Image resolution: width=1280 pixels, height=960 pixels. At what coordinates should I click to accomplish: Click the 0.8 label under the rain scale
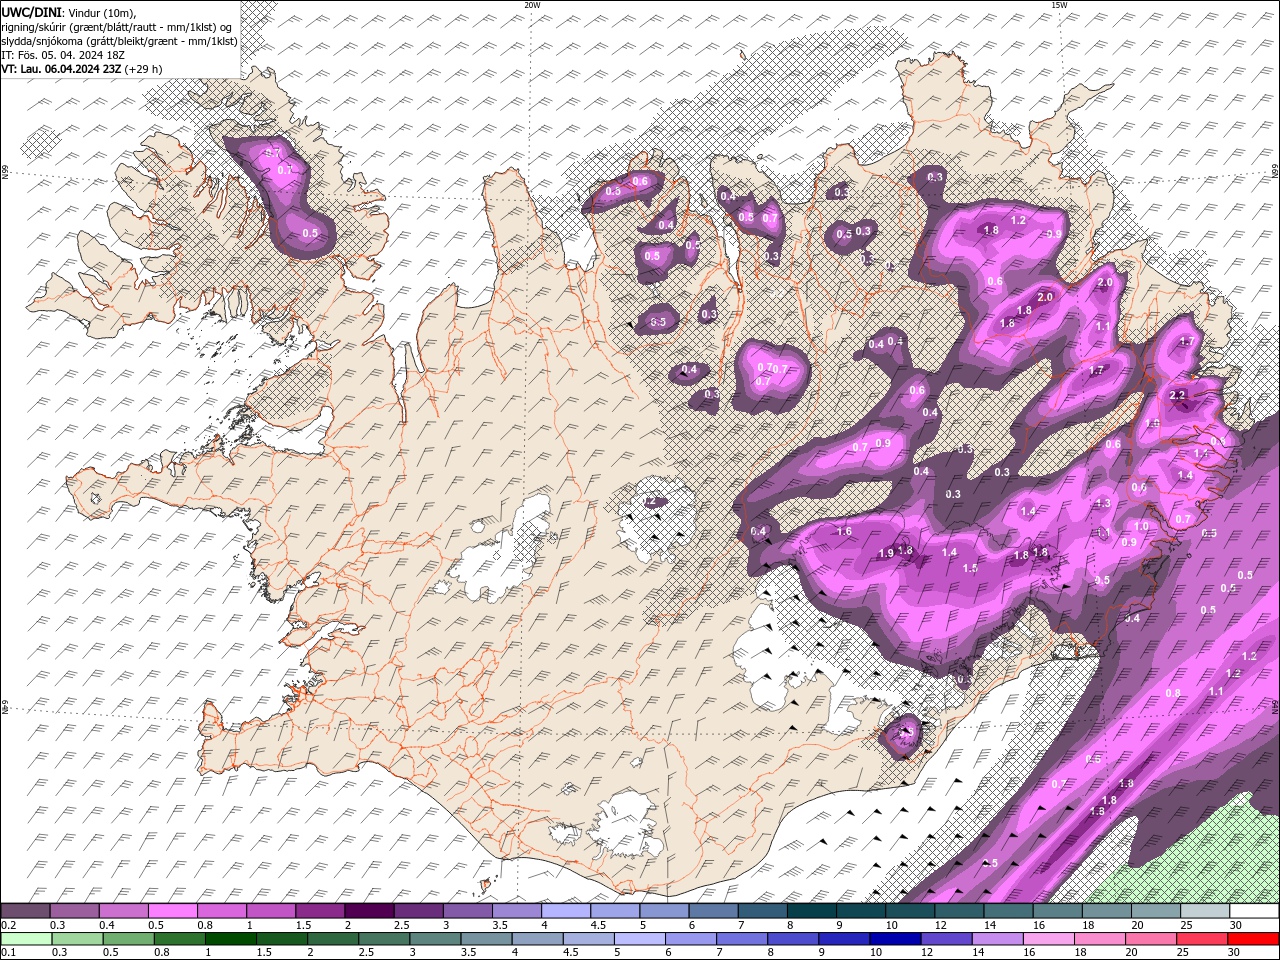[x=161, y=953]
